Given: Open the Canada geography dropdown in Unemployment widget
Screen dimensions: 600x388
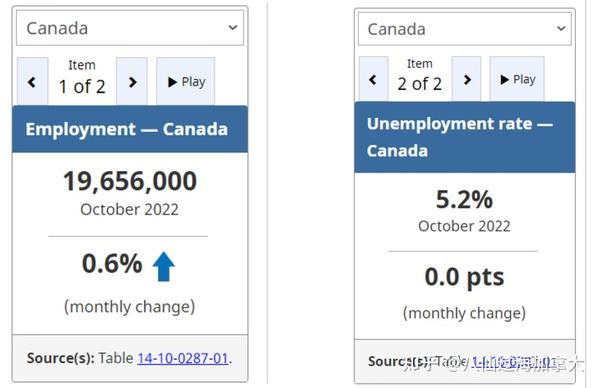Looking at the screenshot, I should click(465, 29).
